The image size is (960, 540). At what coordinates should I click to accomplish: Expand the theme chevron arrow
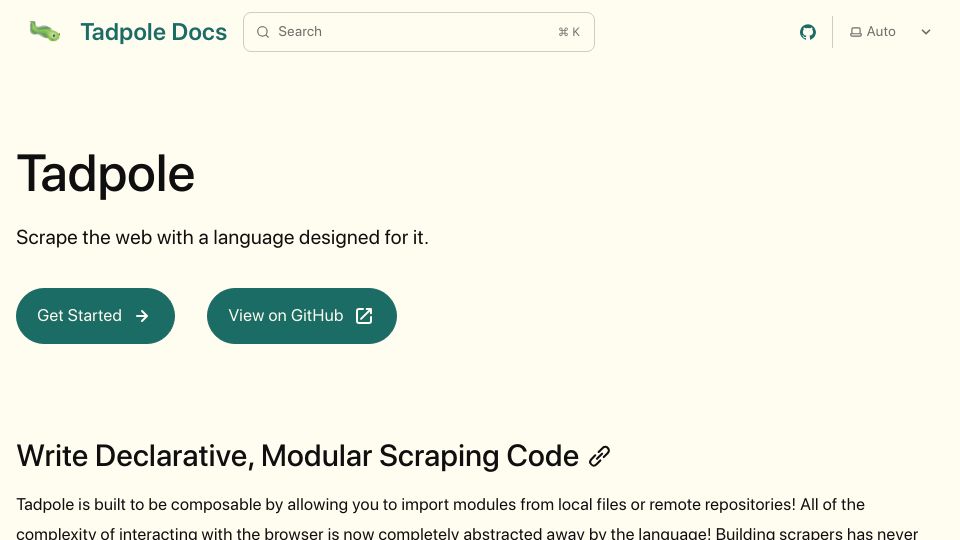926,32
